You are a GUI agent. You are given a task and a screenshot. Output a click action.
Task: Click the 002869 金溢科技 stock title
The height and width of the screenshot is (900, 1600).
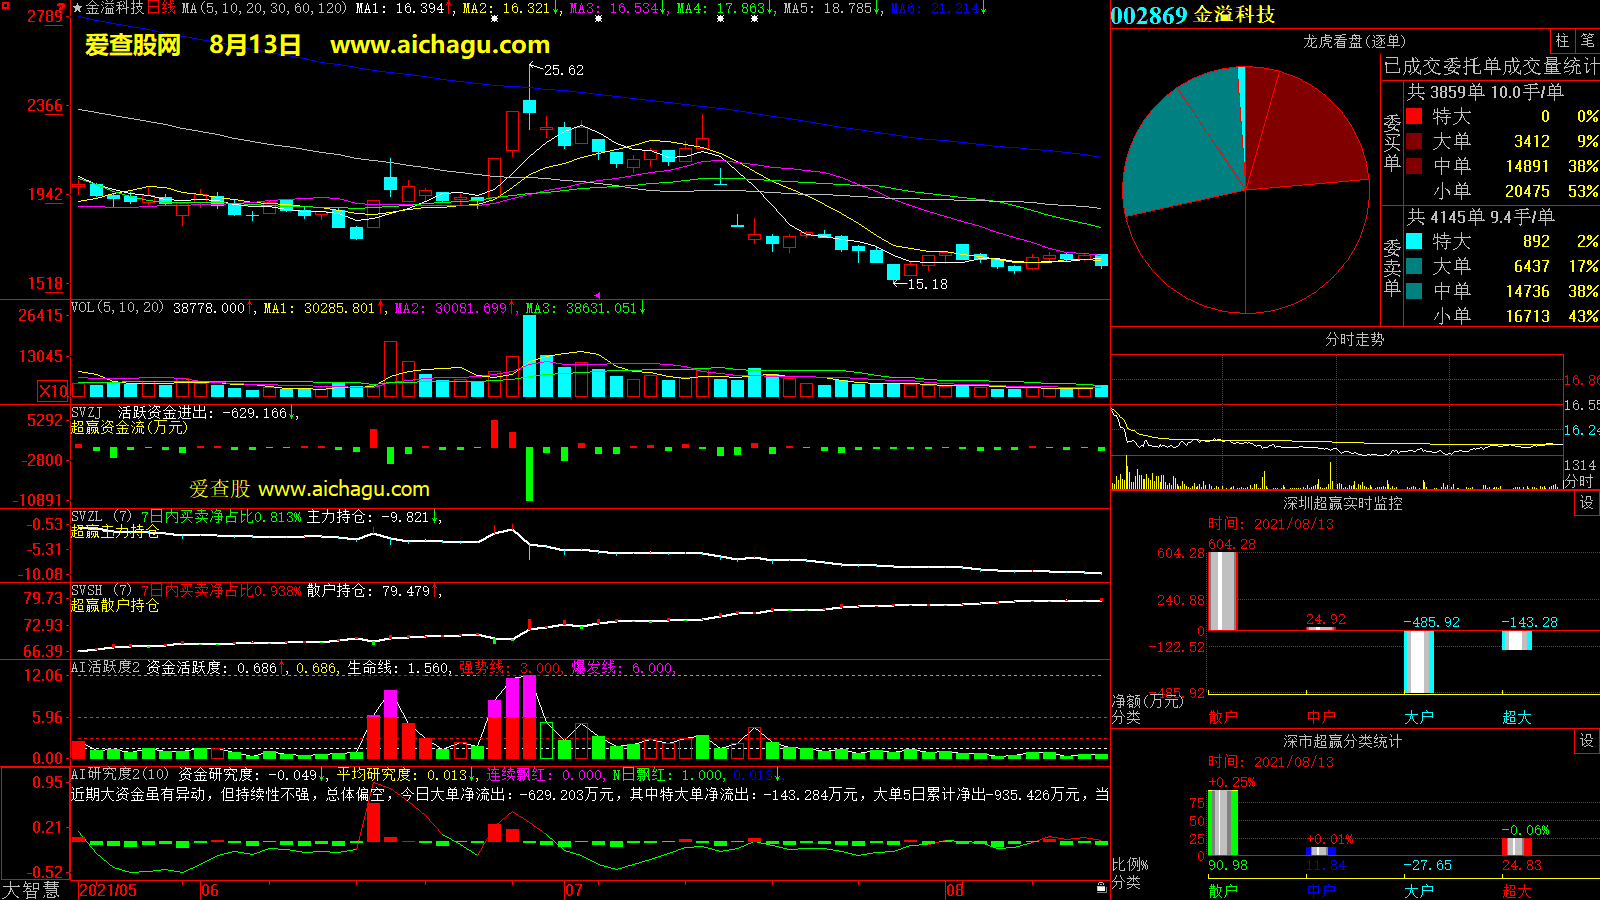click(x=1192, y=15)
